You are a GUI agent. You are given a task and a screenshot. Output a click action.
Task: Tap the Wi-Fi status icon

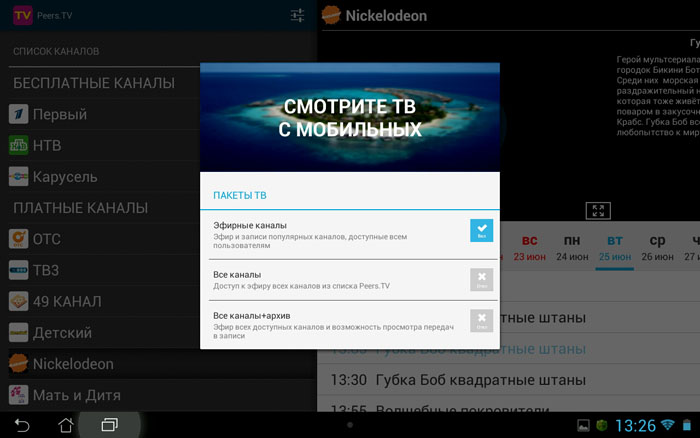coord(668,425)
